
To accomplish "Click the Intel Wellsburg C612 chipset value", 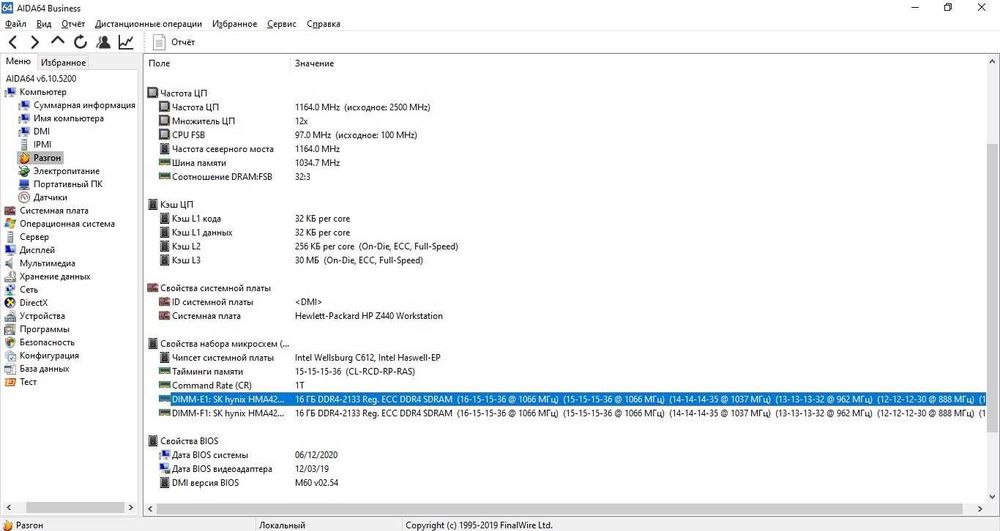I will click(x=367, y=358).
